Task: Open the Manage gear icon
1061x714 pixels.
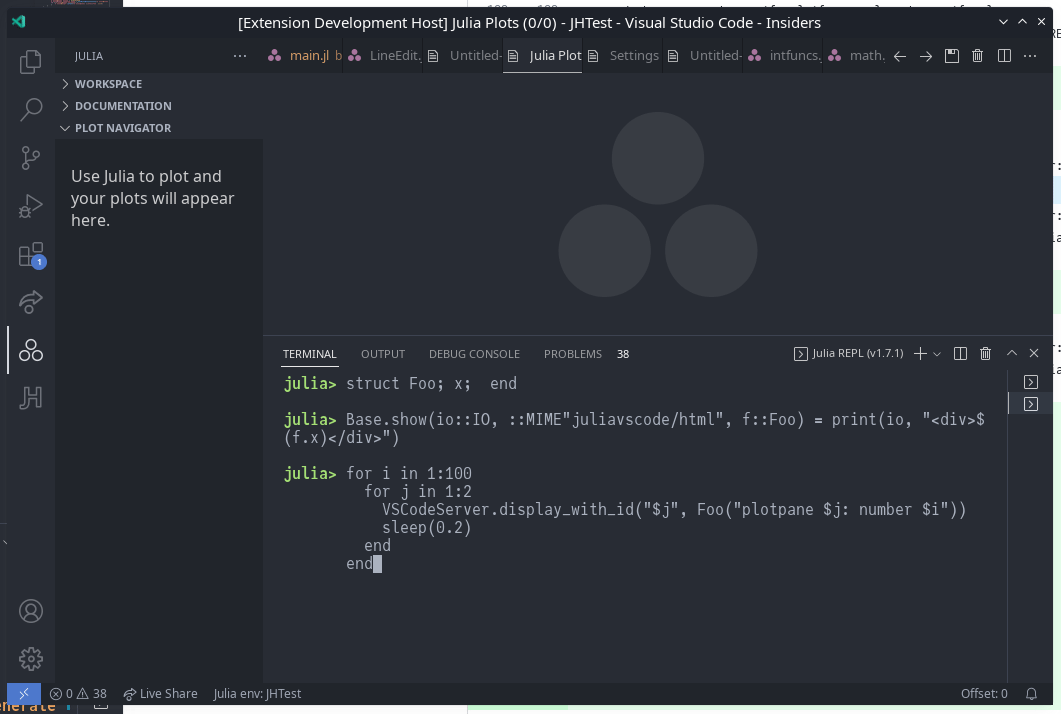Action: click(30, 659)
